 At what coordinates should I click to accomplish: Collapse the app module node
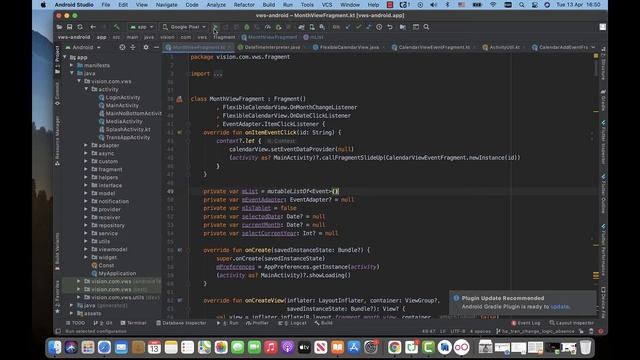[x=65, y=58]
